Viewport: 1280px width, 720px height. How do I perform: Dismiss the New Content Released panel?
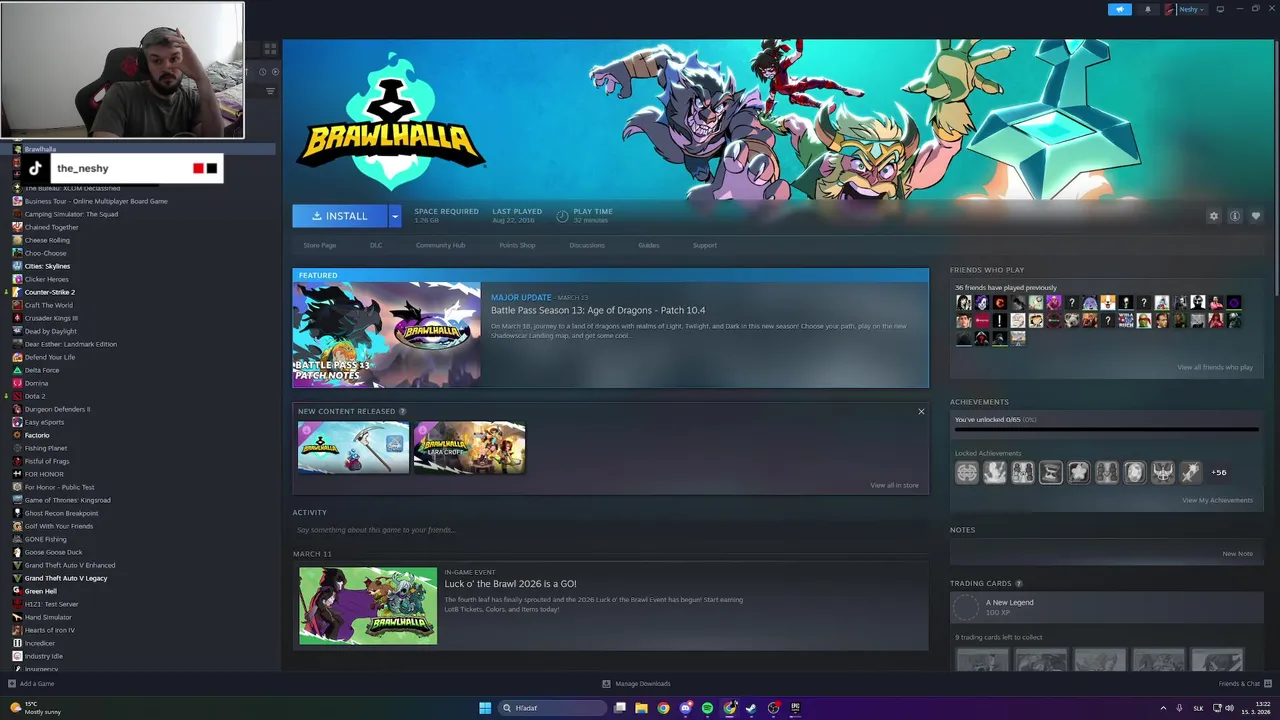[921, 411]
